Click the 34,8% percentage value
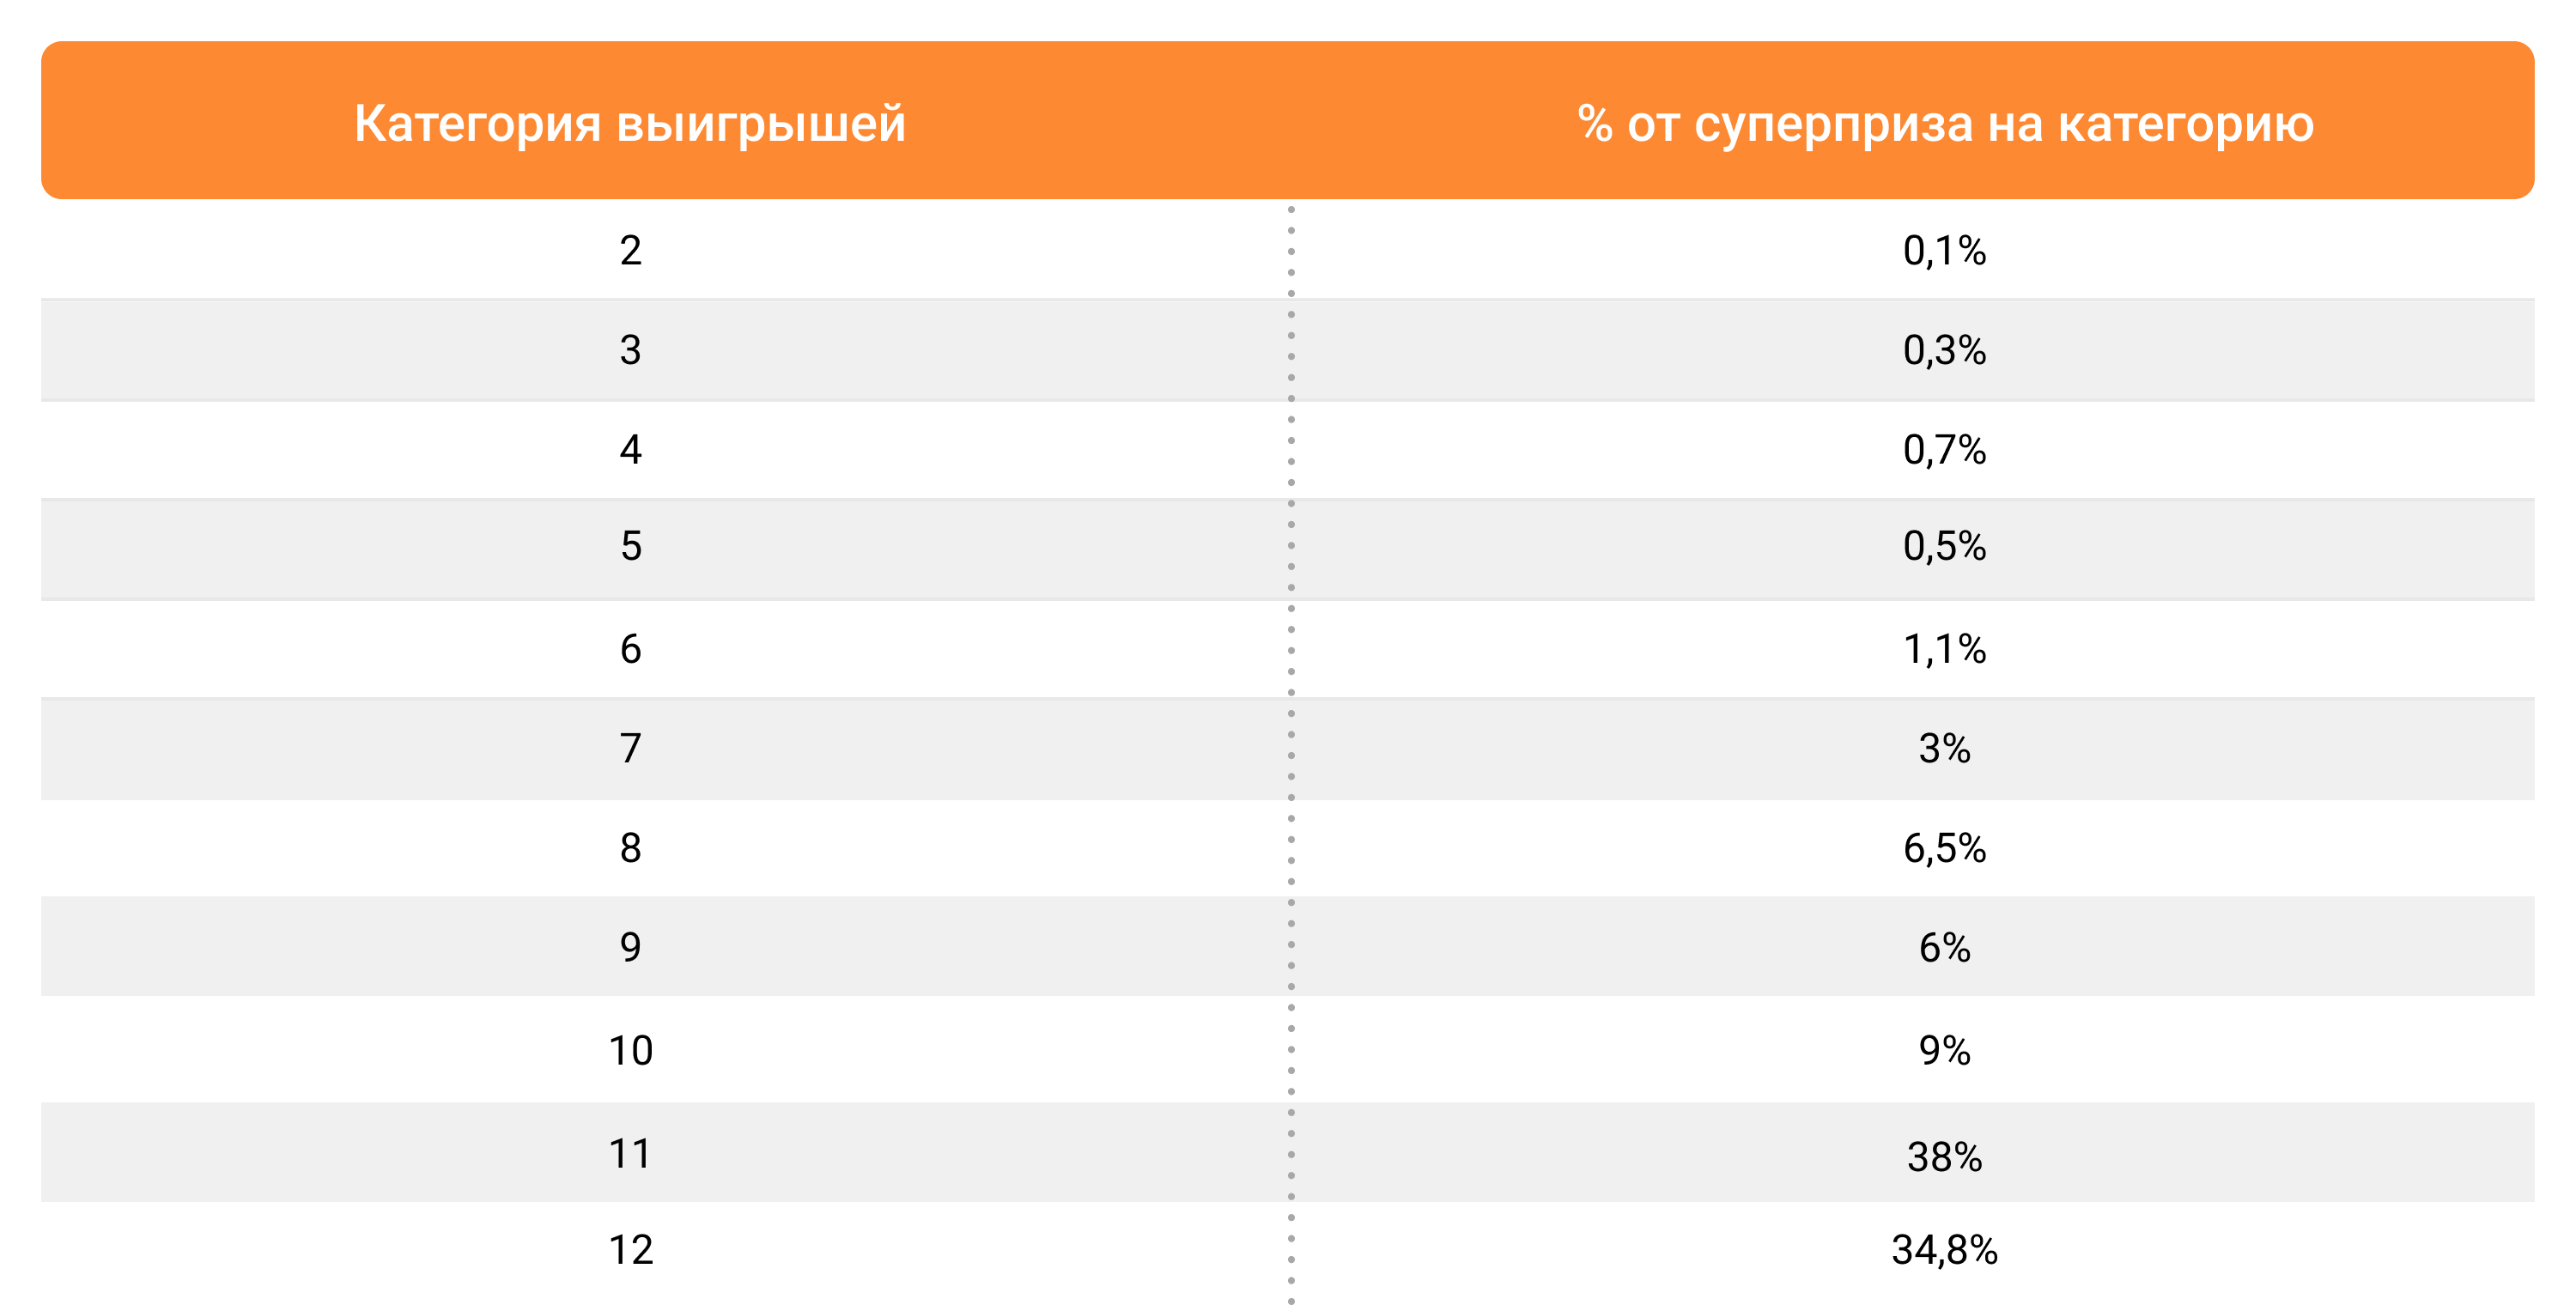The image size is (2576, 1305). point(1944,1250)
